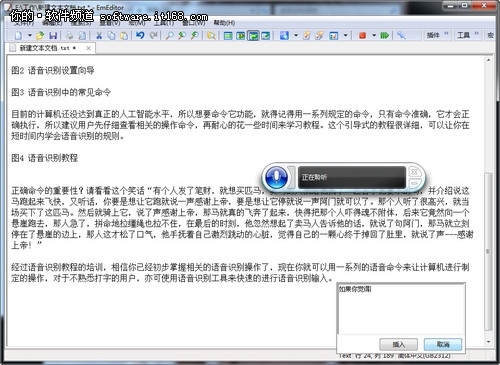Click the vertical scrollbar thumb of the editor

click(488, 252)
